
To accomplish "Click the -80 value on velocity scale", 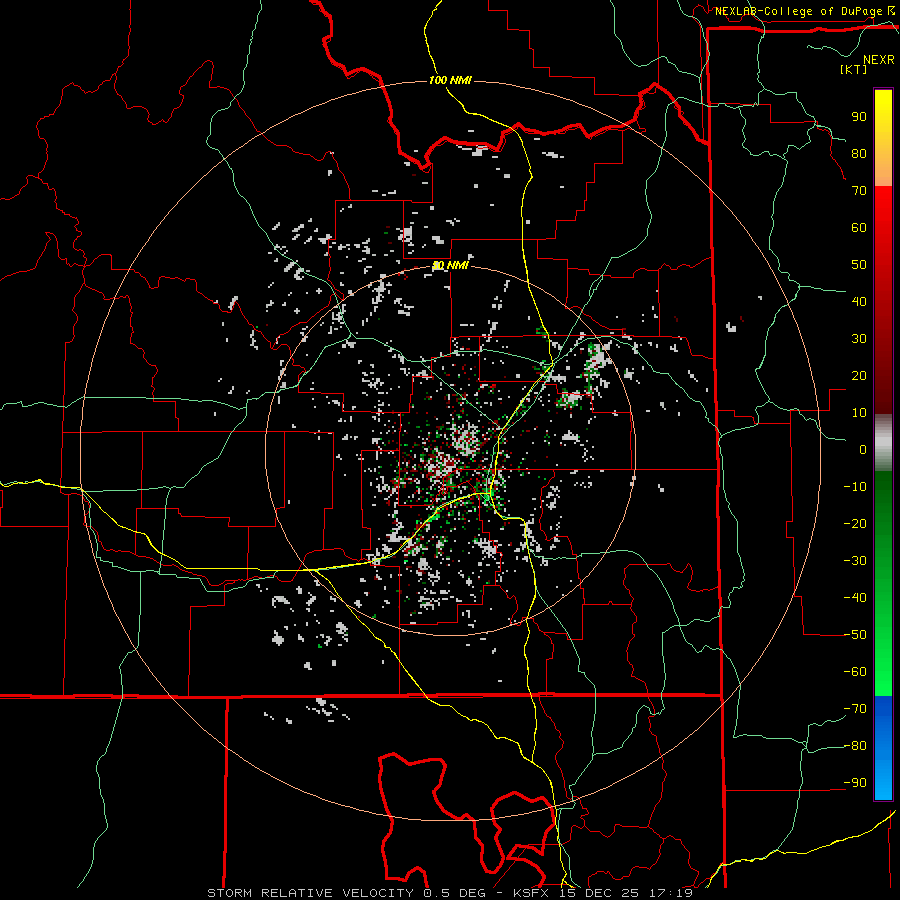I will 855,746.
